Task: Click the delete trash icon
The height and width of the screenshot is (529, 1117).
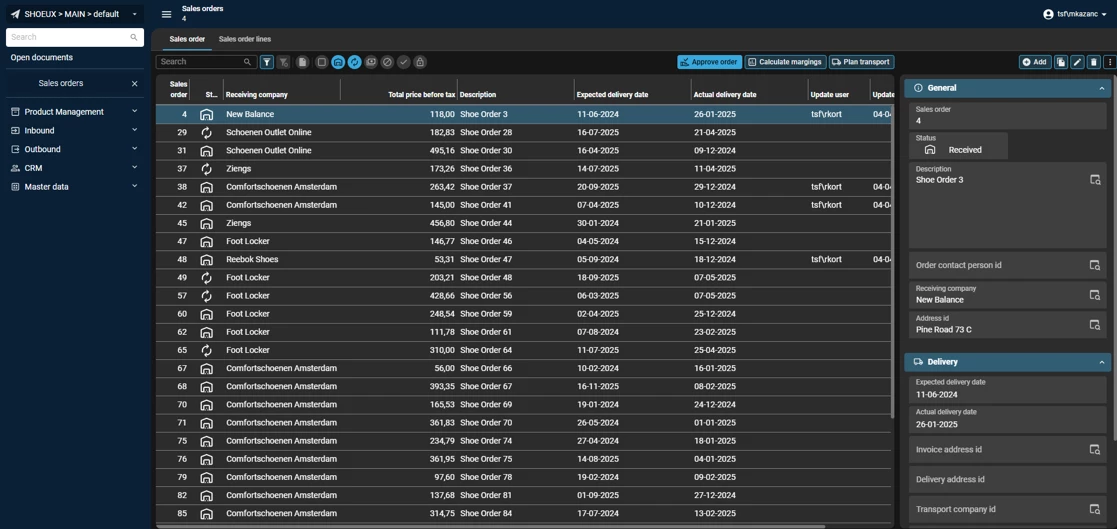Action: [1093, 62]
